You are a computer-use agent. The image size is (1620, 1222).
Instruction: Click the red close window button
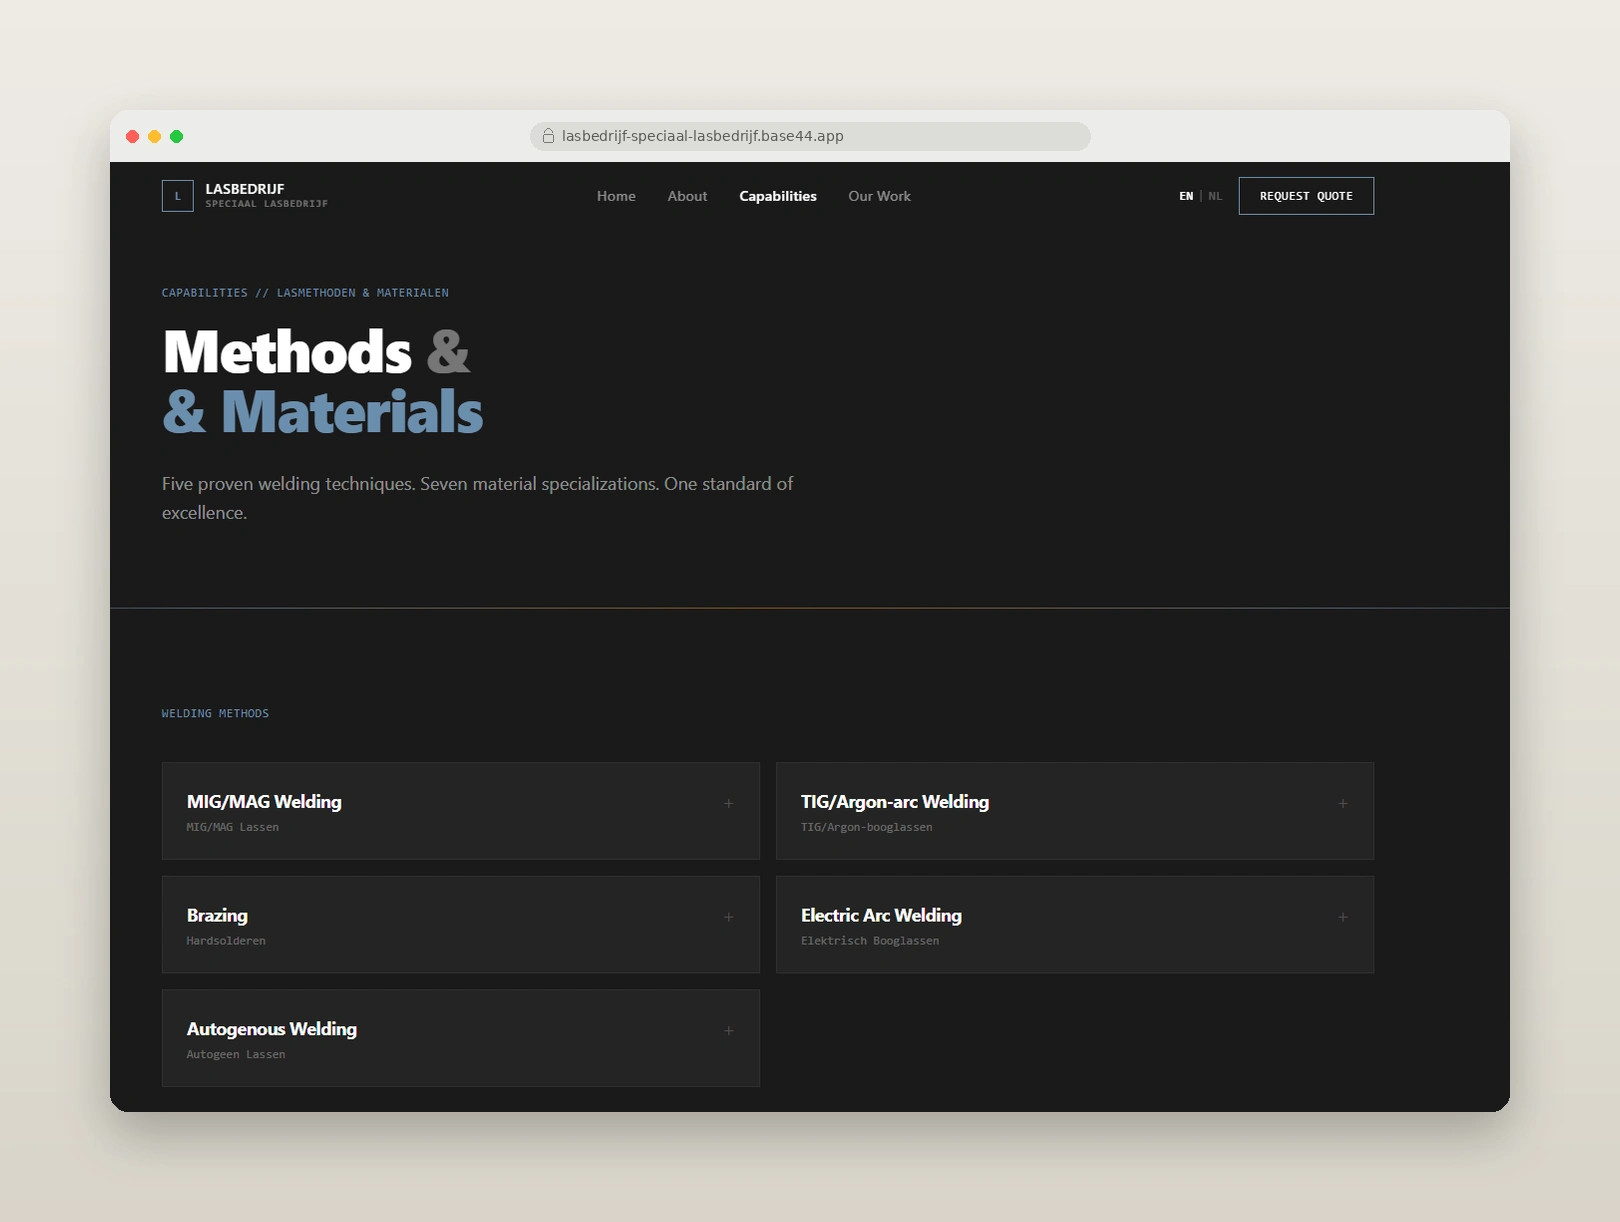[x=132, y=136]
